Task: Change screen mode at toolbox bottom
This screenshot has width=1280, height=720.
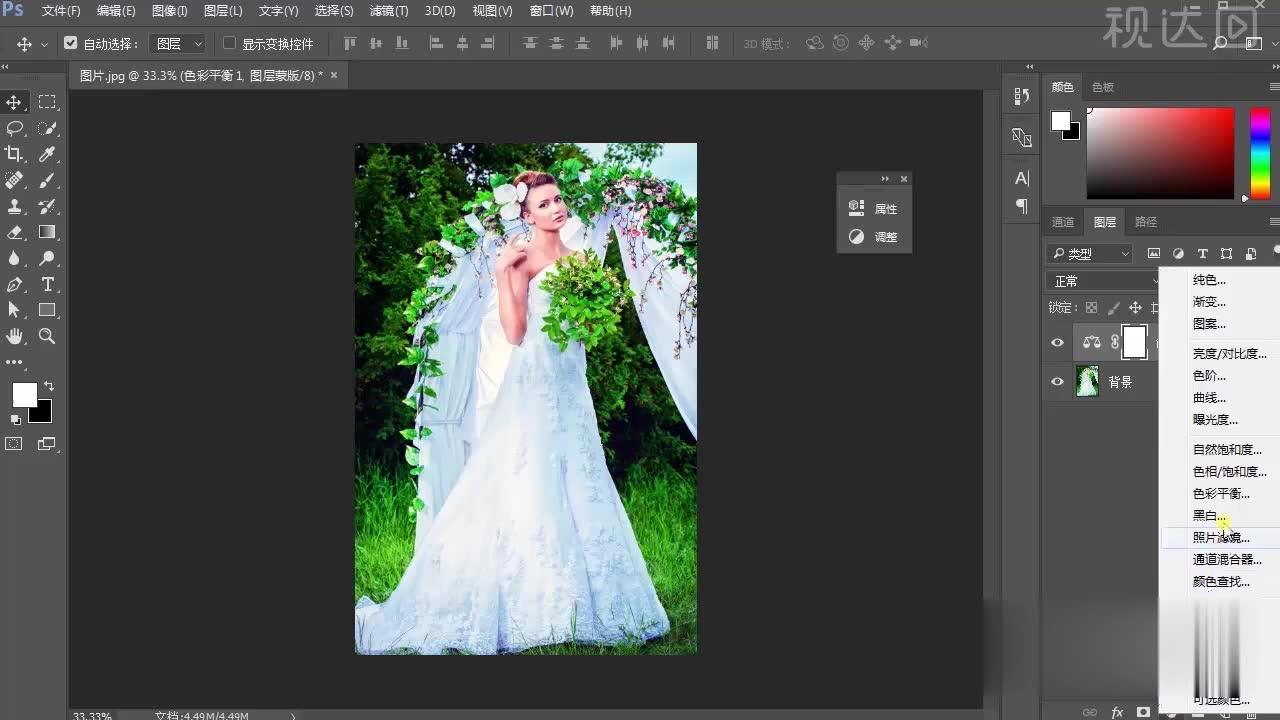Action: click(x=47, y=444)
